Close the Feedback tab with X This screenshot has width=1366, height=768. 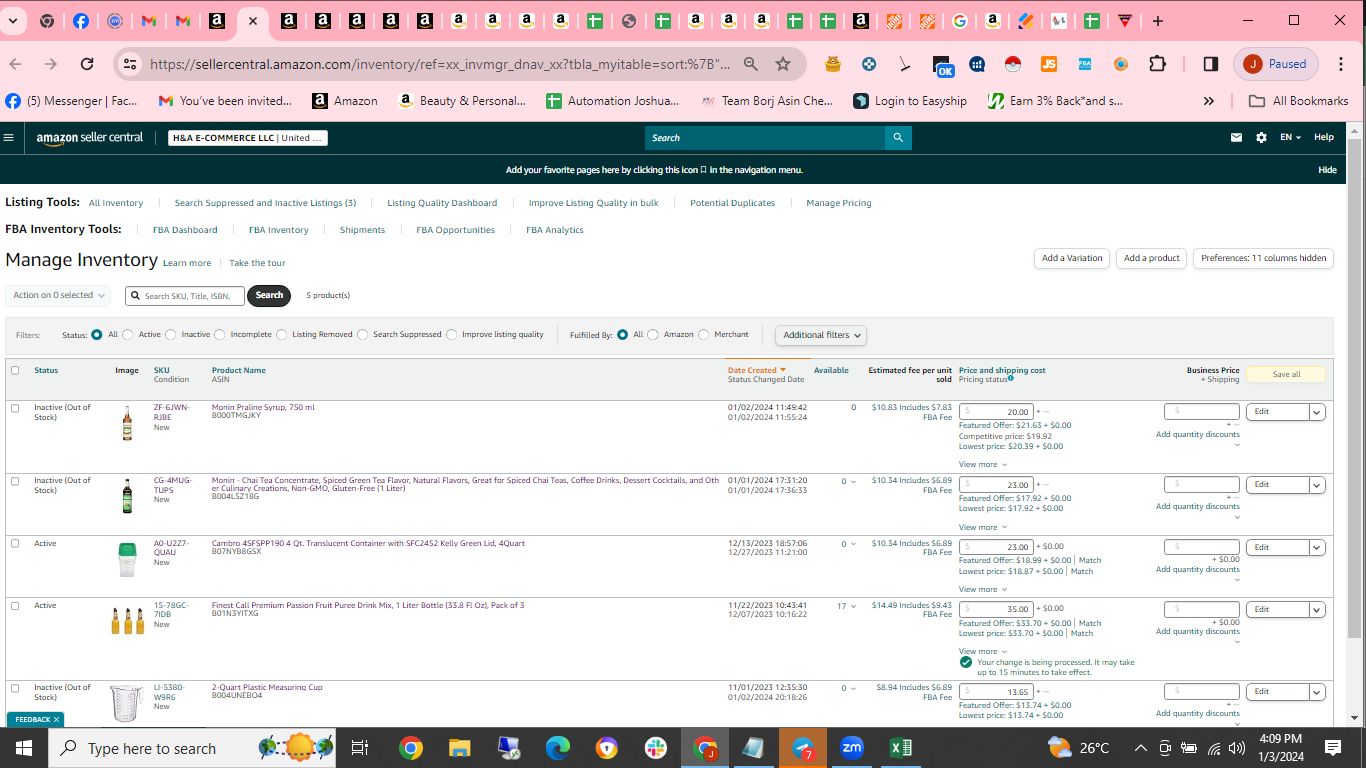click(x=57, y=719)
